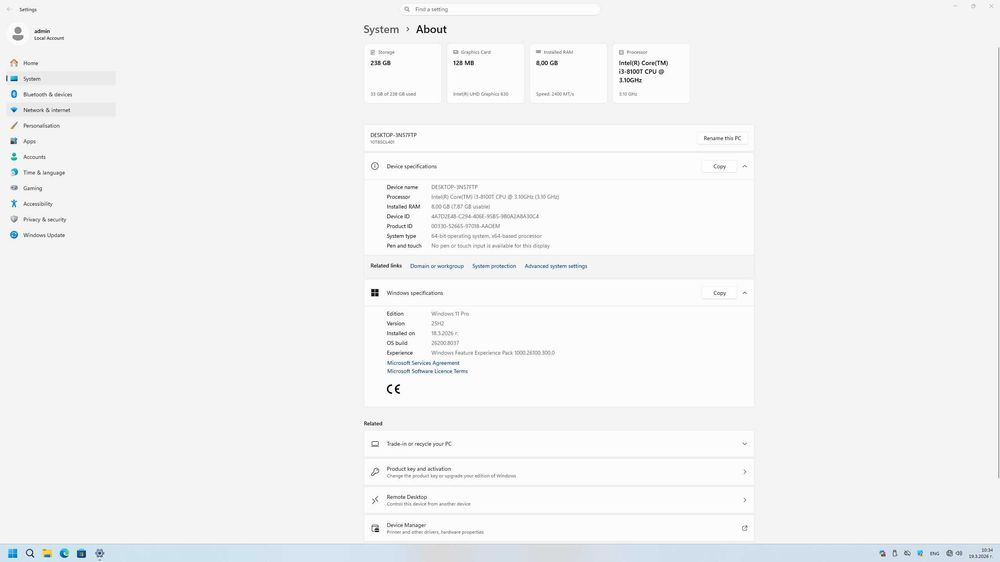Open the Windows Start menu
1000x562 pixels.
[x=12, y=553]
